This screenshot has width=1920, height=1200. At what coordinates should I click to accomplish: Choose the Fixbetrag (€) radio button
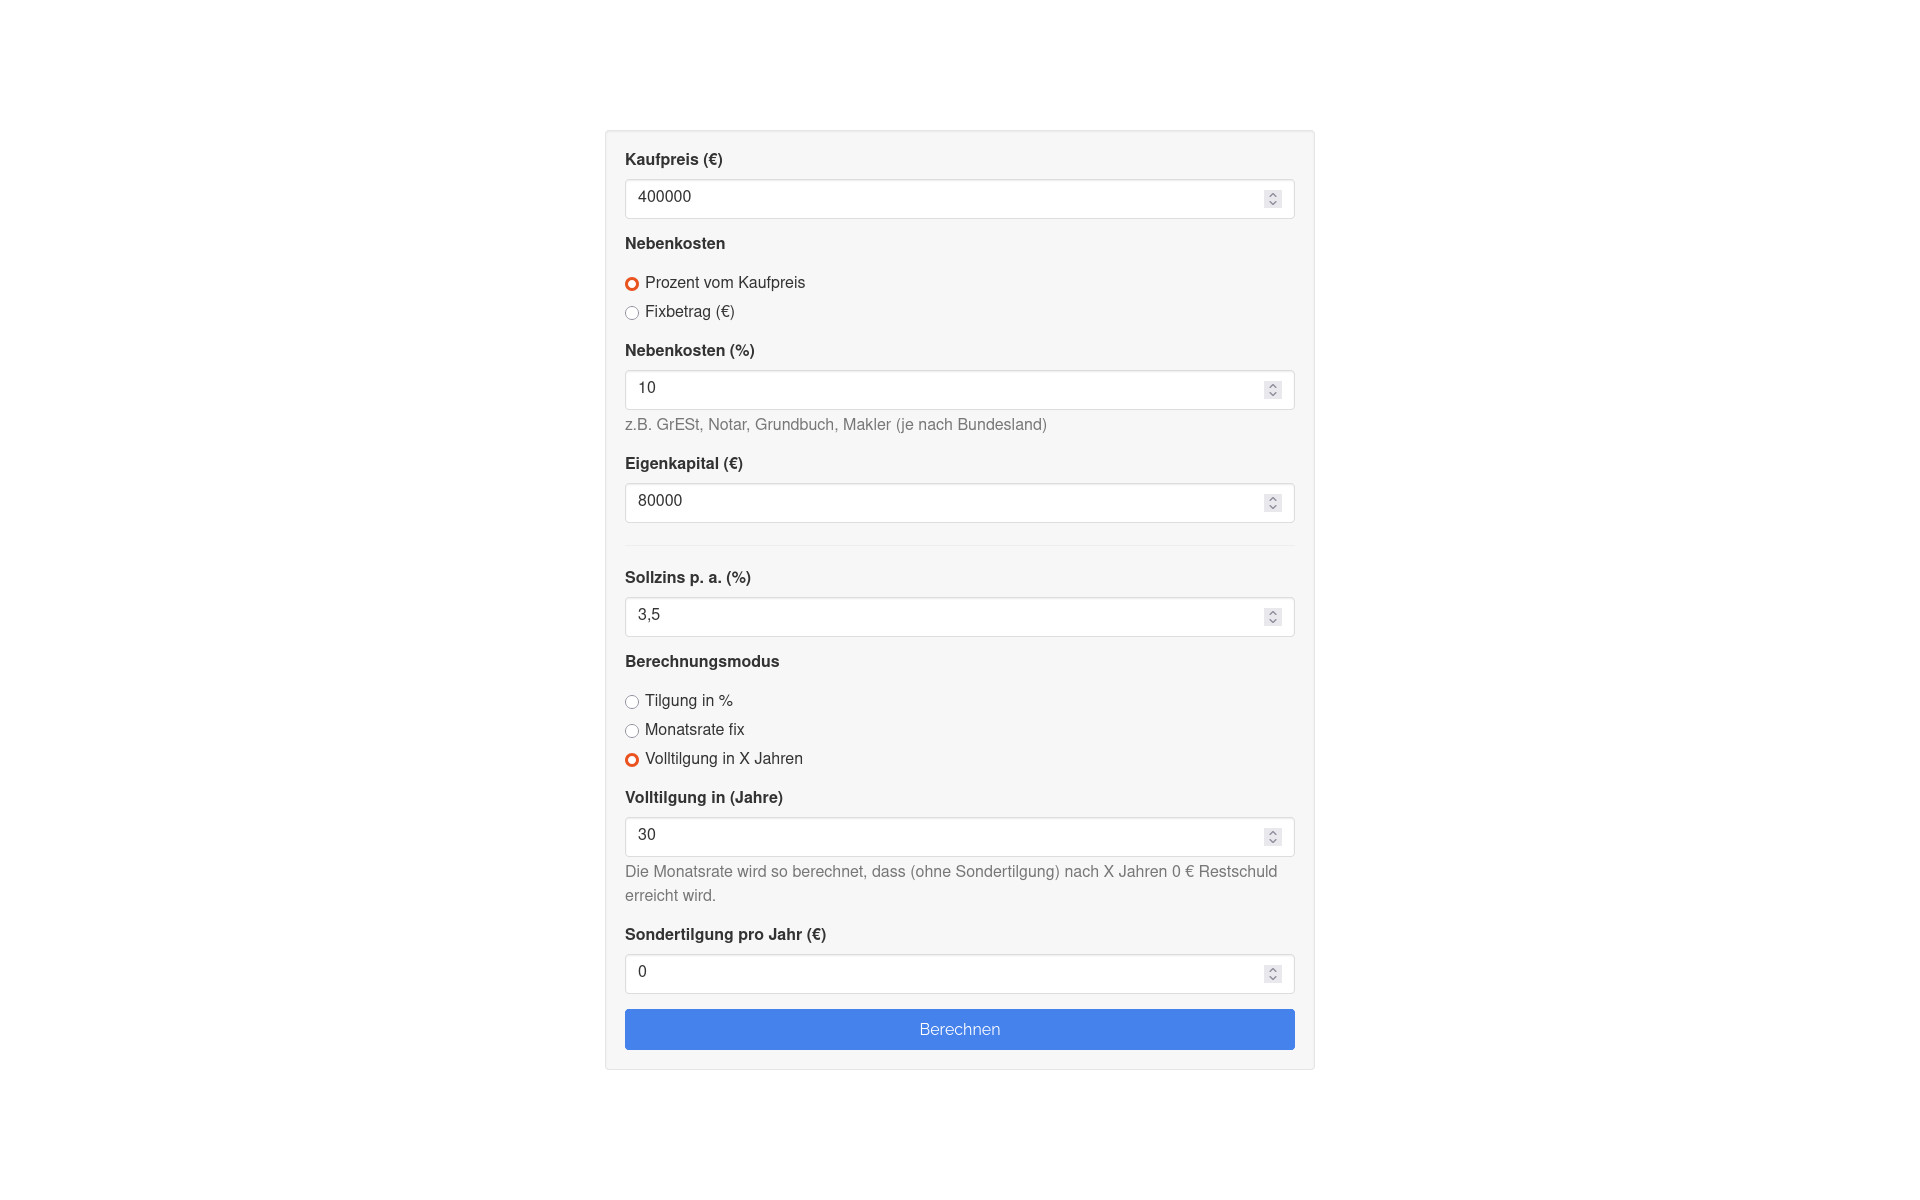tap(632, 313)
